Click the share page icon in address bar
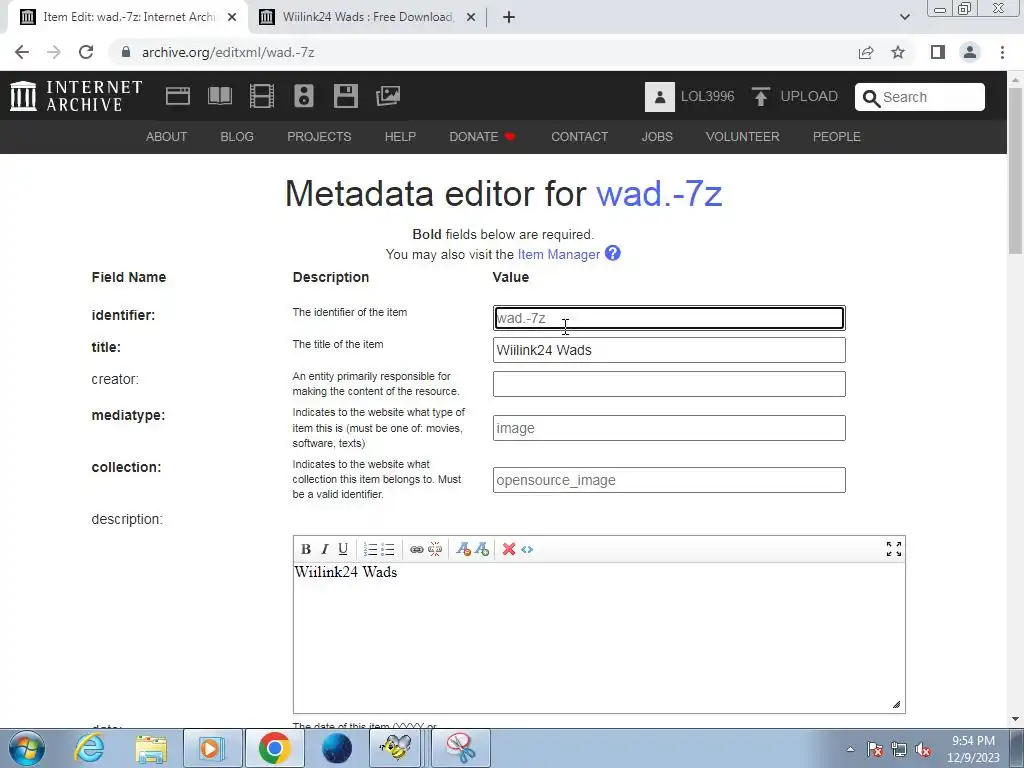Viewport: 1024px width, 768px height. [866, 52]
